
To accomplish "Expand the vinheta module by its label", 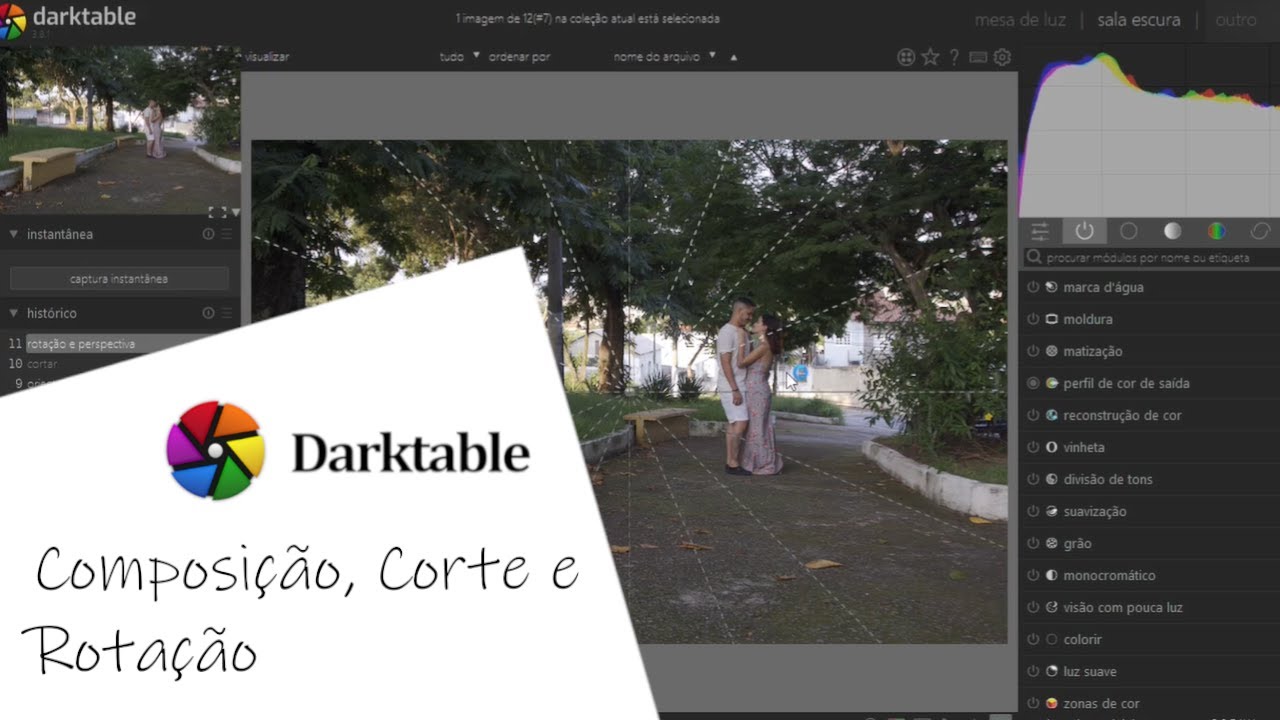I will tap(1084, 447).
